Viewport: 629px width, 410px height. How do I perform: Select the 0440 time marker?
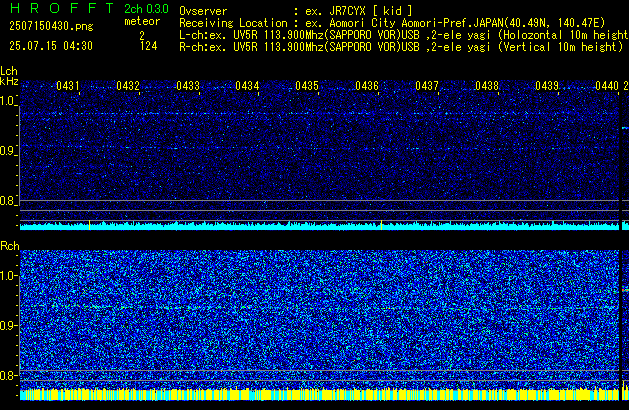[607, 86]
